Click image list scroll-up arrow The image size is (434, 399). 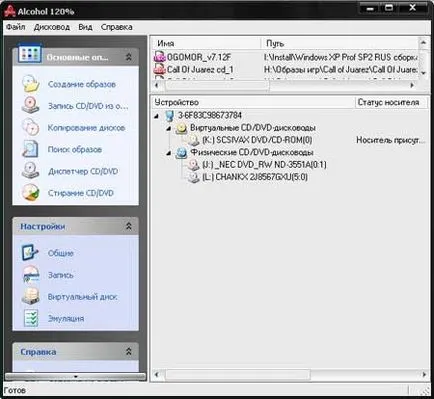[x=423, y=43]
